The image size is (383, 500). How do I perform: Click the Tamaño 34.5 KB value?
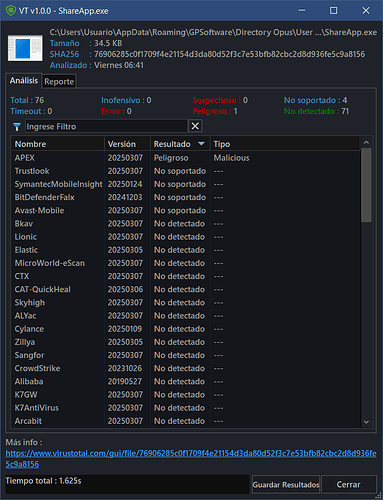point(108,43)
